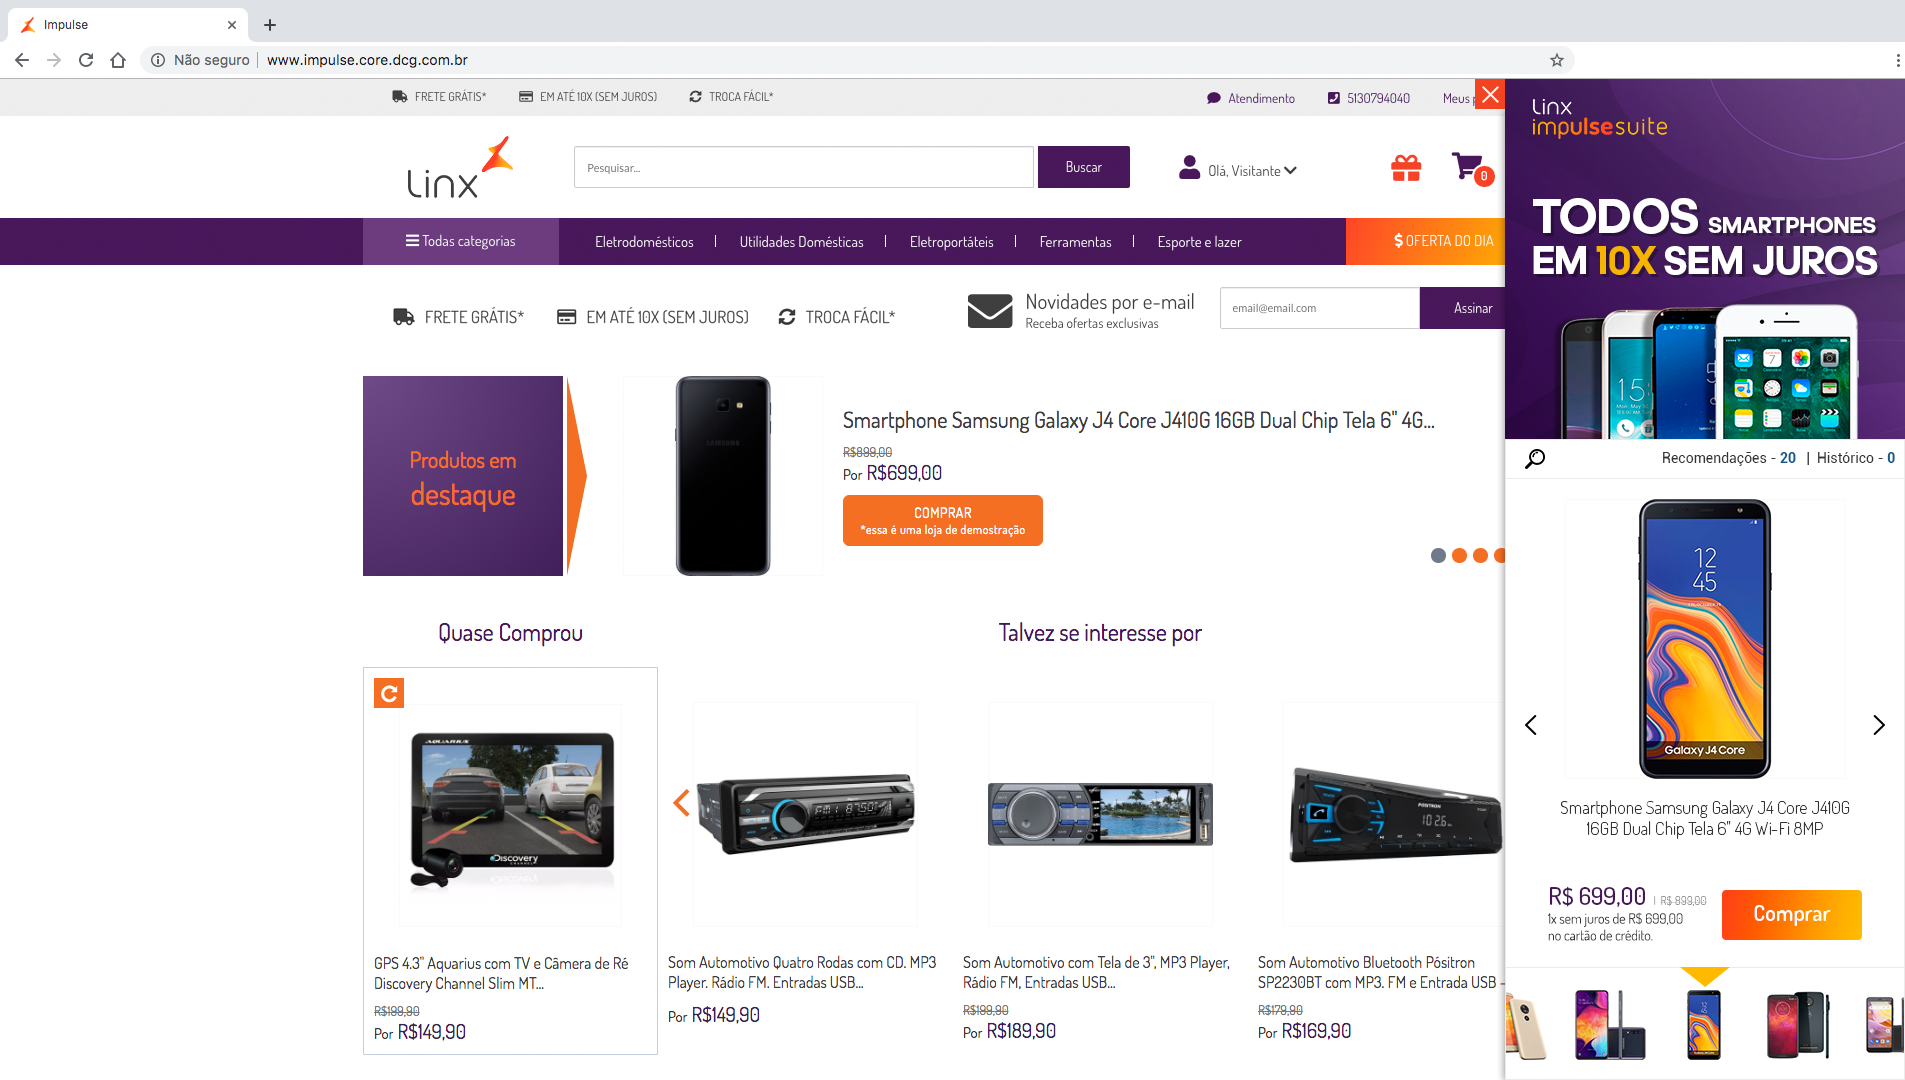Click the browser address bar URL
This screenshot has height=1080, width=1905.
(x=367, y=60)
